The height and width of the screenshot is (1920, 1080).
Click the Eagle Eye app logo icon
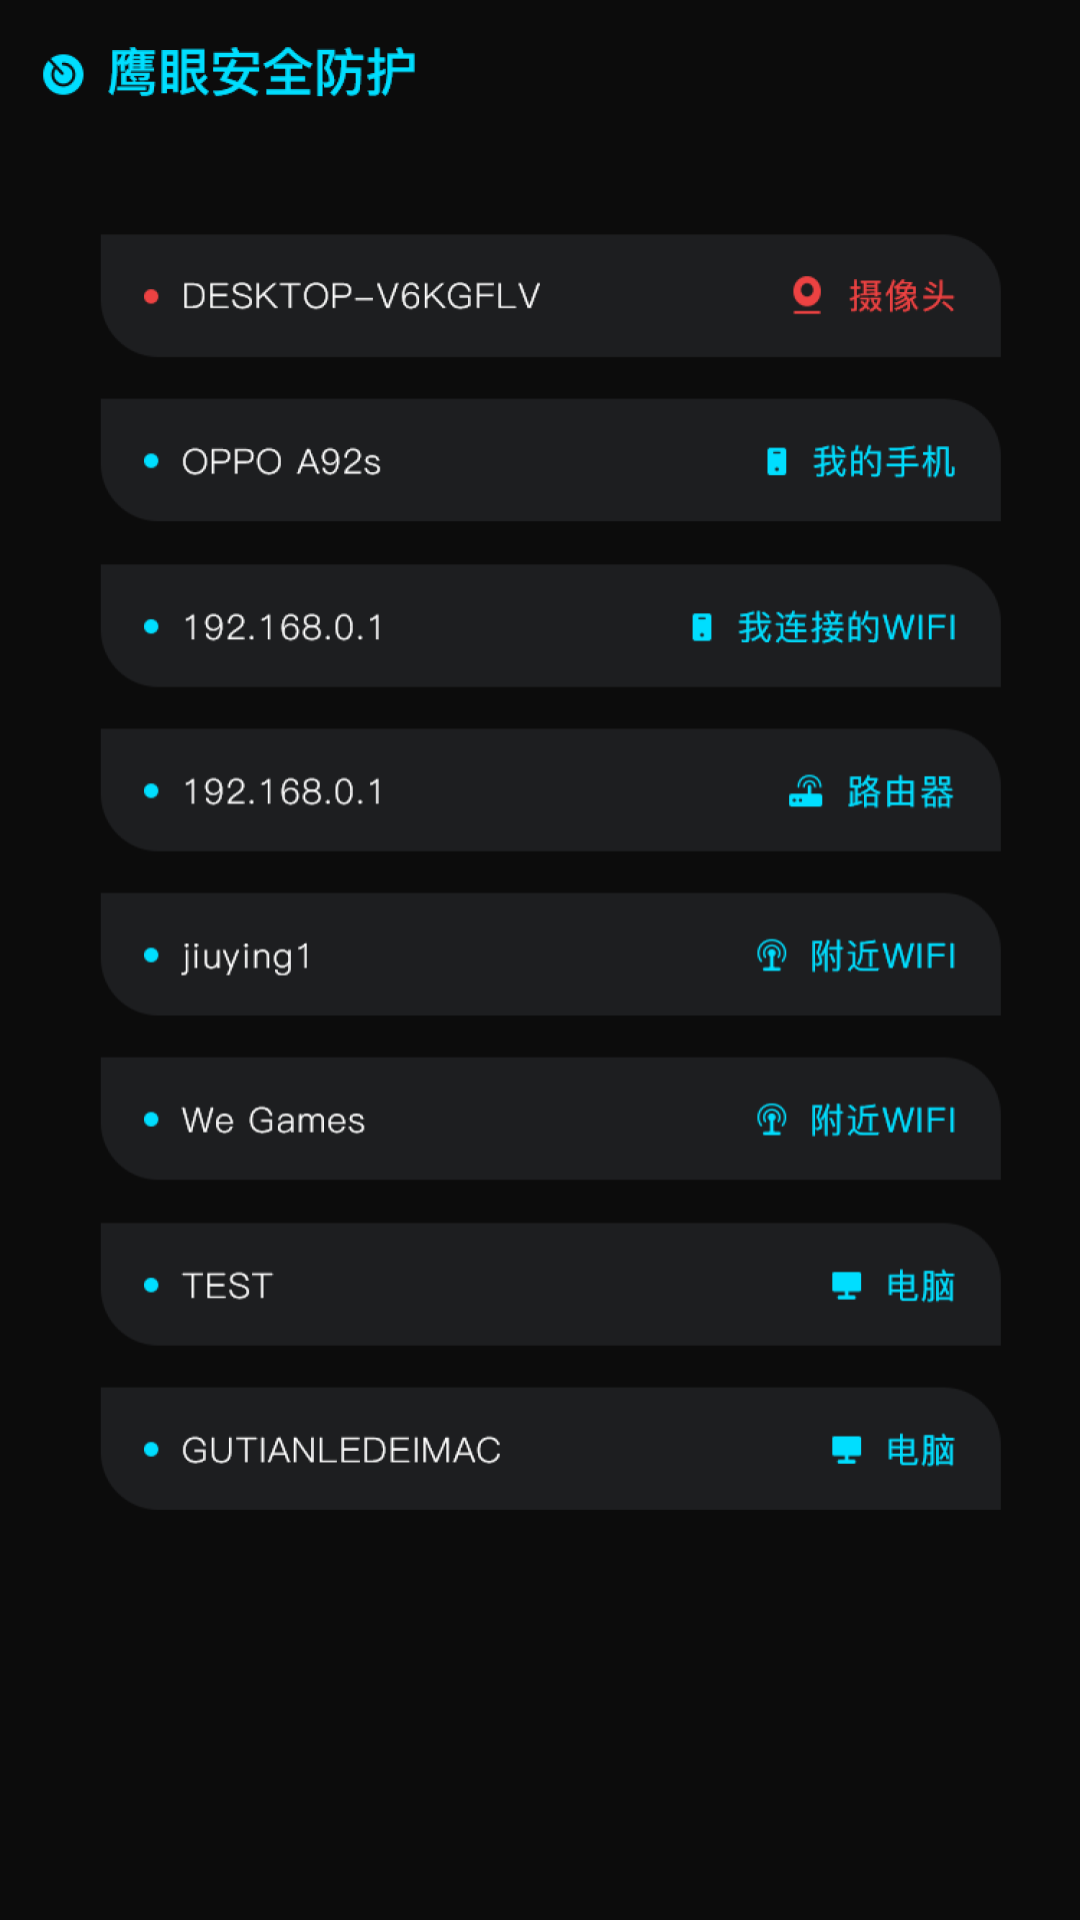coord(63,74)
